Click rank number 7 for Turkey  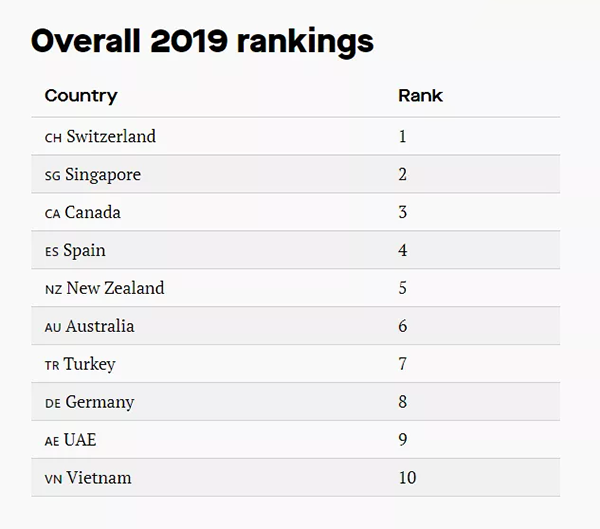click(x=403, y=364)
